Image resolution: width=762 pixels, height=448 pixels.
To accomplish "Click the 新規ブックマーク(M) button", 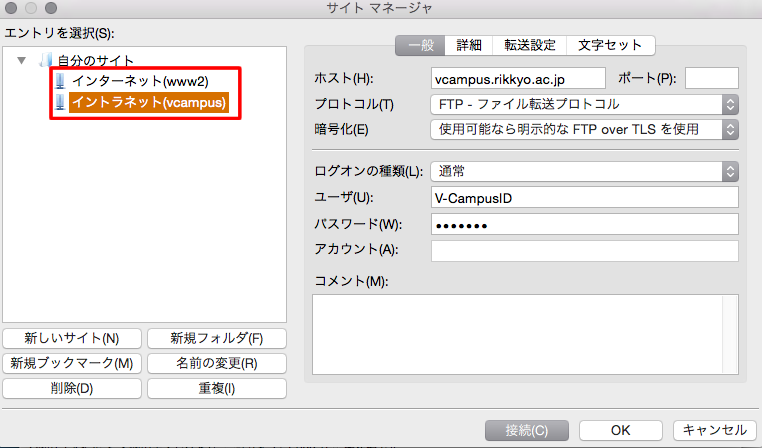I will click(x=72, y=363).
